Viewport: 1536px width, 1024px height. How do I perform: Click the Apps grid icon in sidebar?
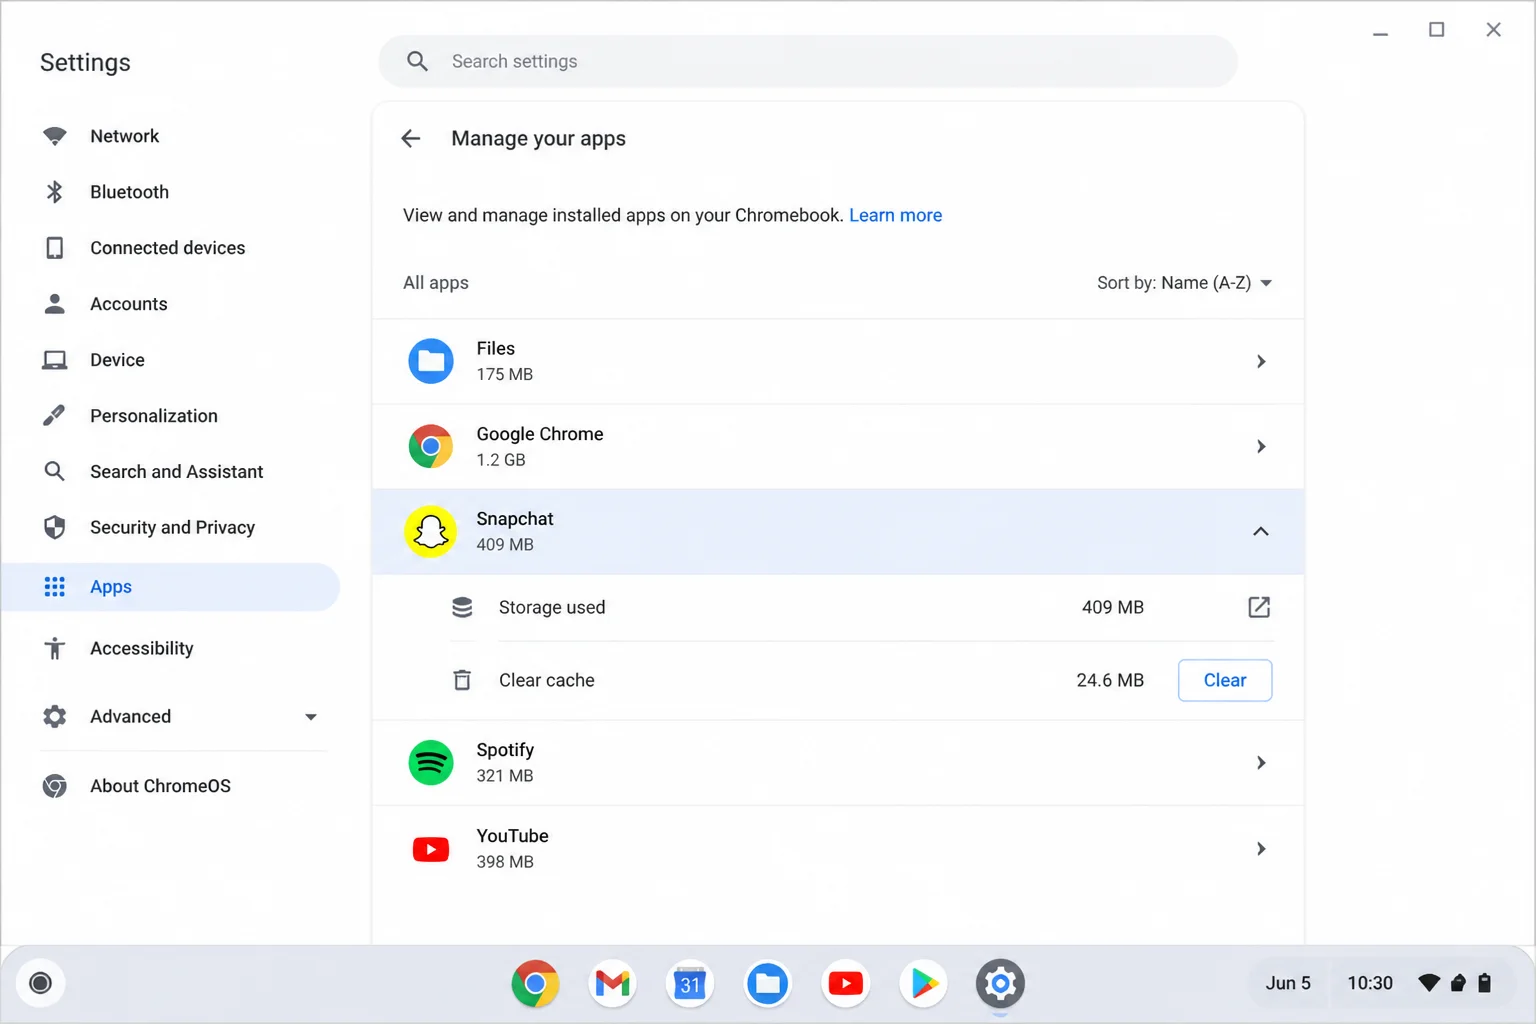[55, 587]
